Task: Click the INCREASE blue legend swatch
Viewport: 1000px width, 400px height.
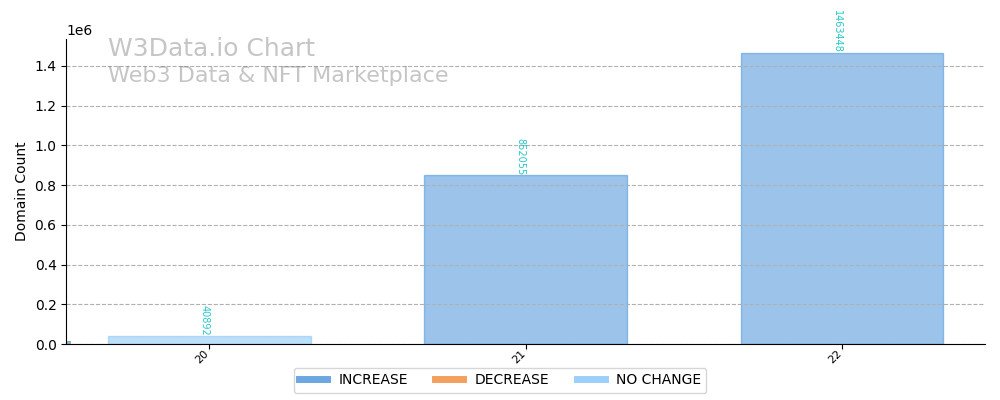Action: tap(313, 380)
